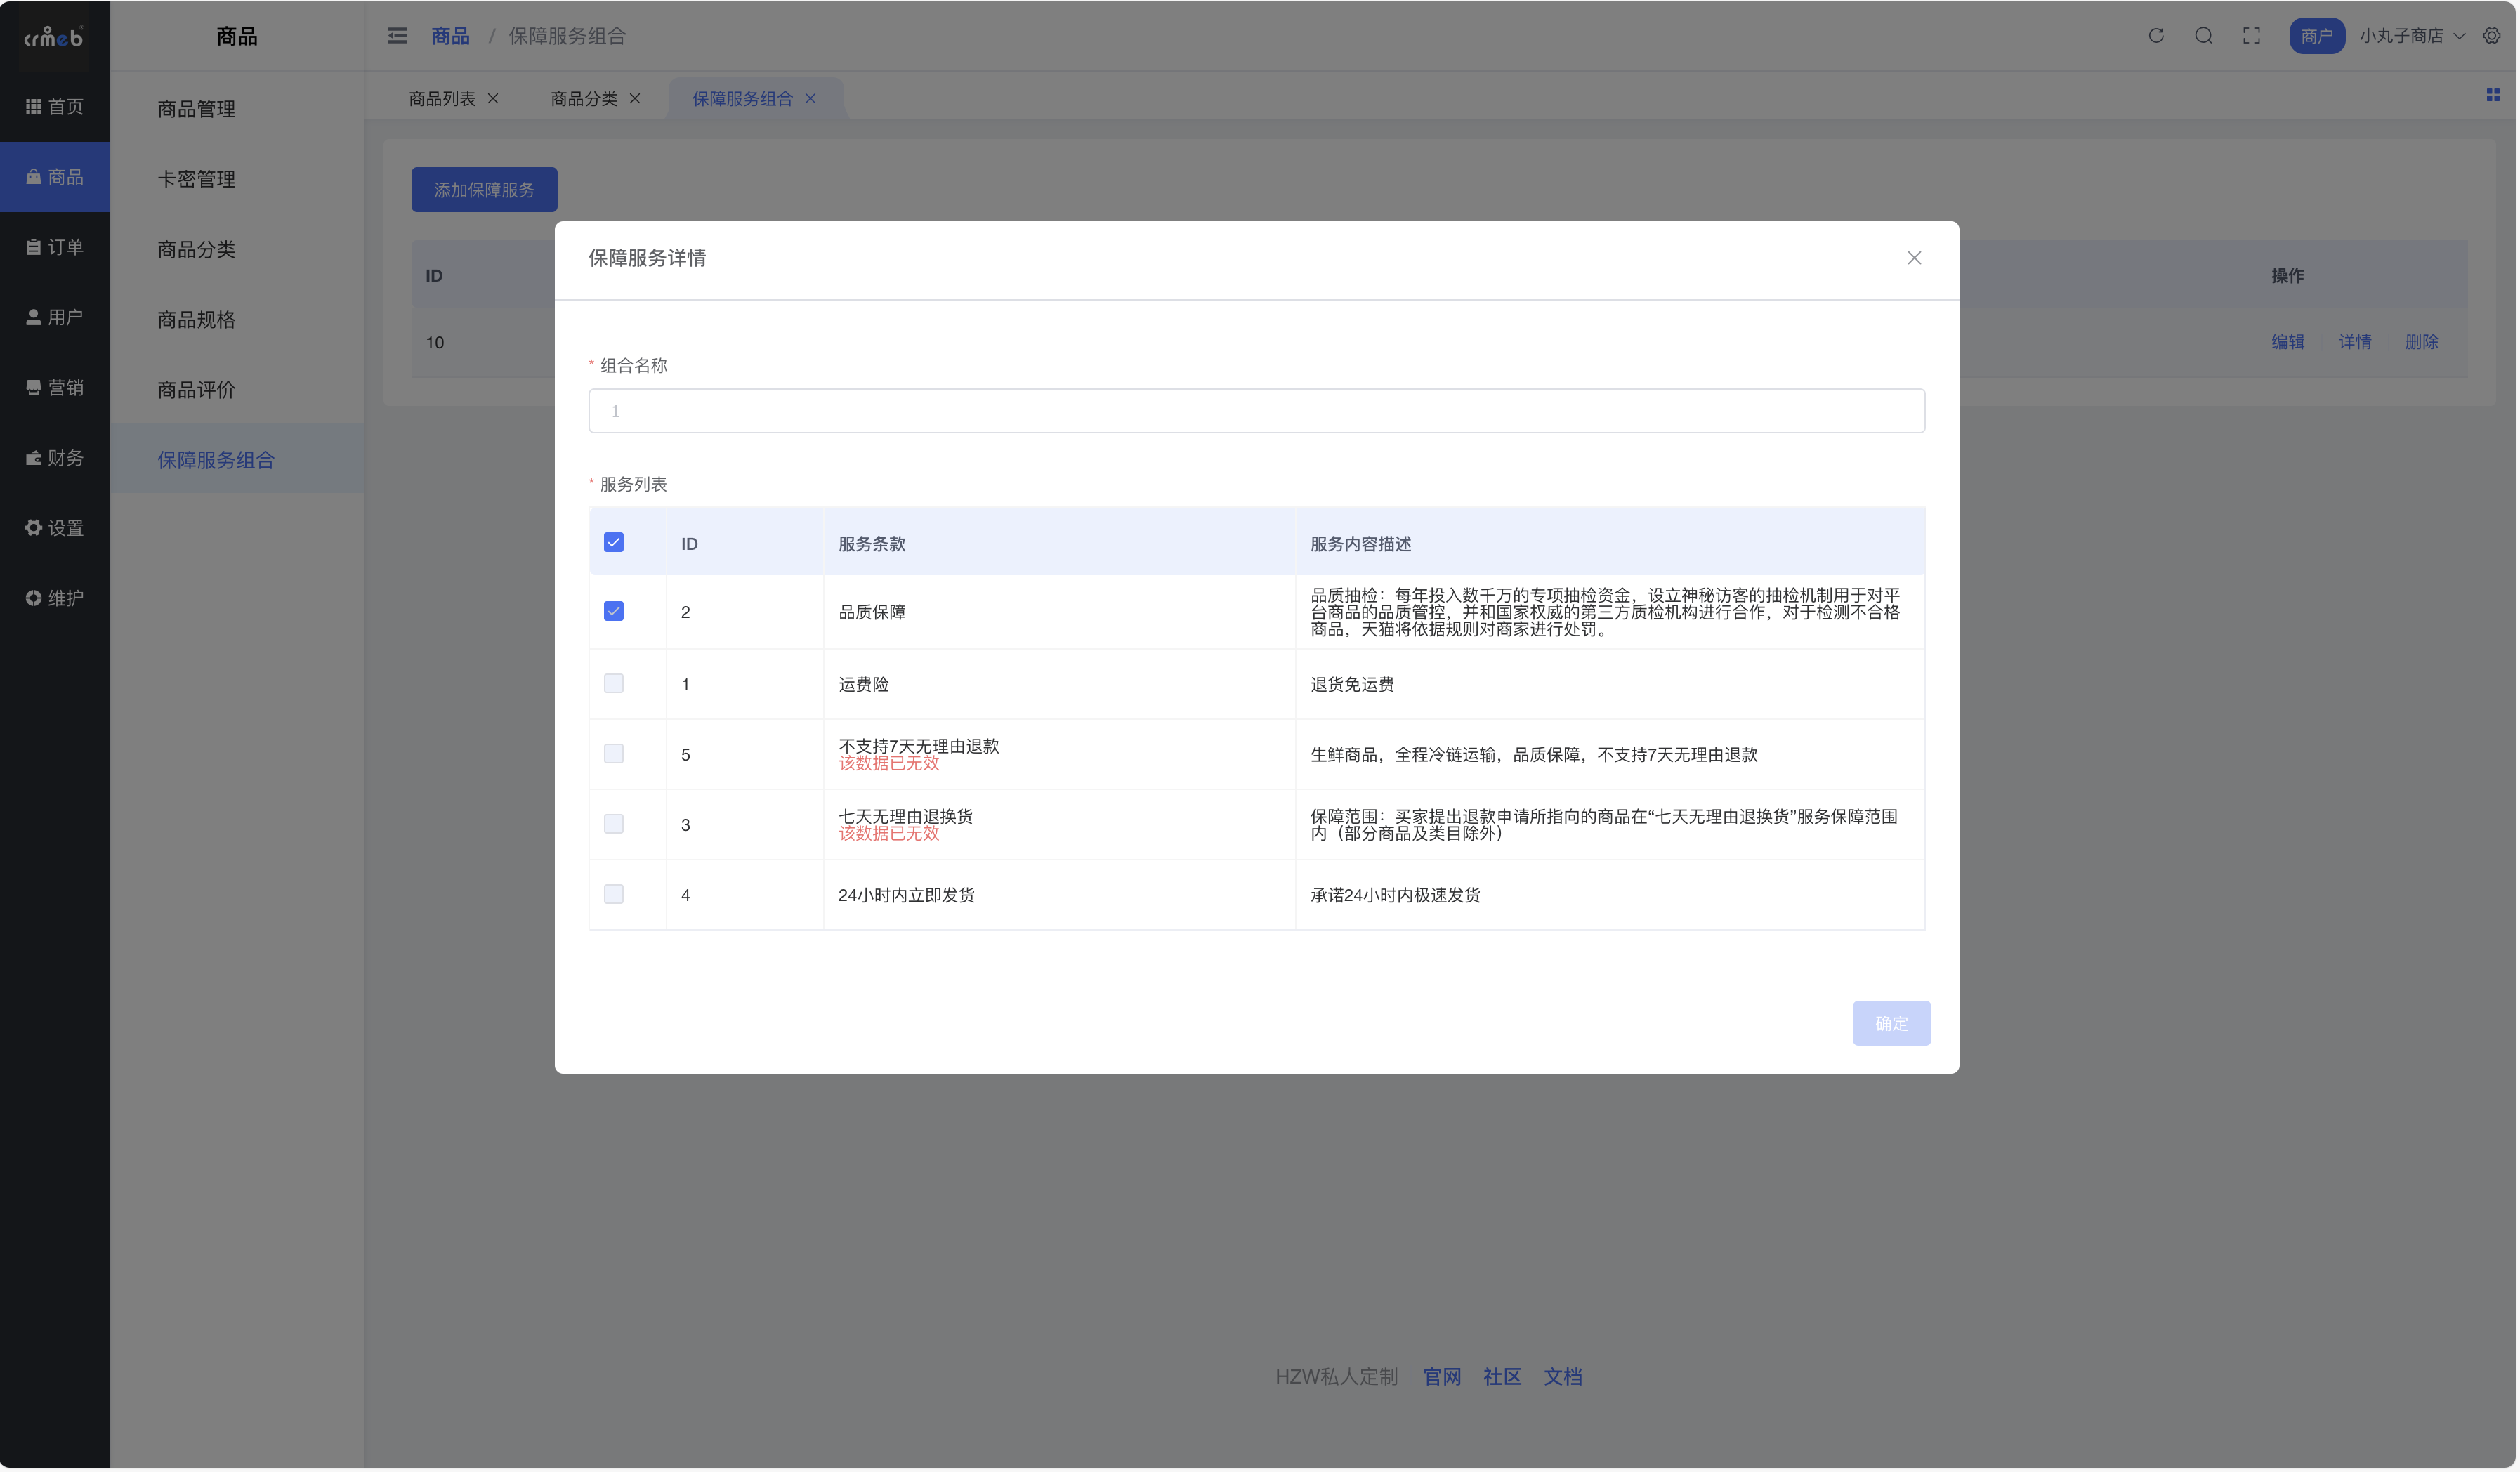
Task: Close the 保障服务详情 dialog with X
Action: click(x=1913, y=258)
